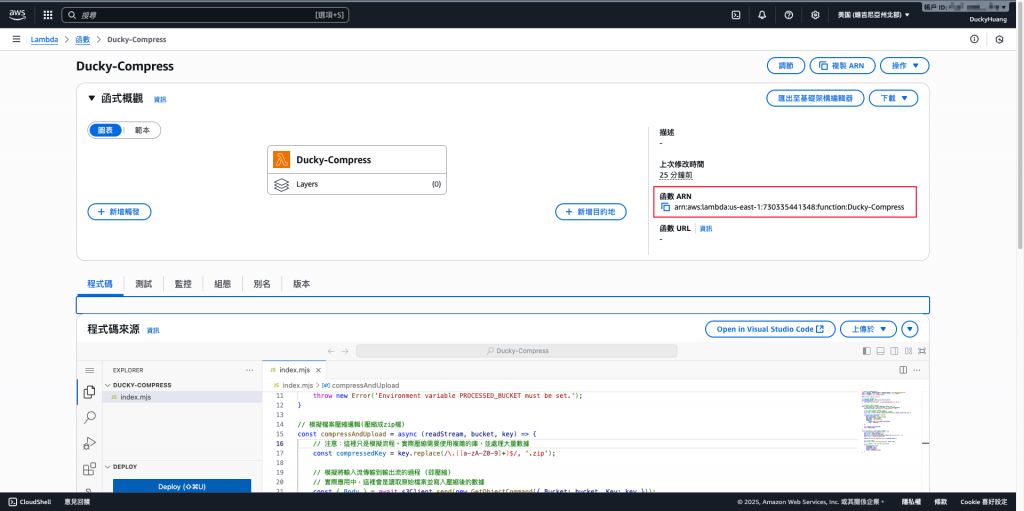Open the notifications bell
Viewport: 1024px width, 511px height.
tap(762, 14)
